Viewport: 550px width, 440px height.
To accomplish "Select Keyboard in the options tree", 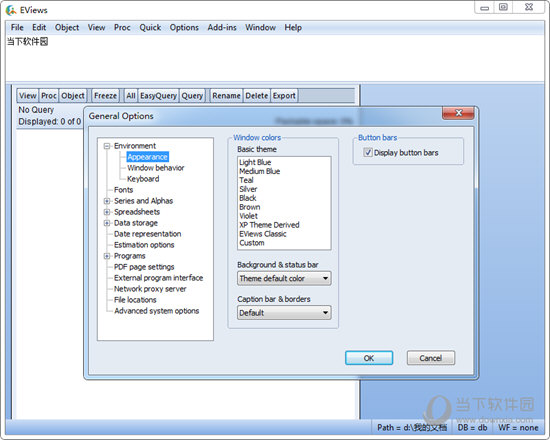I will tap(143, 179).
